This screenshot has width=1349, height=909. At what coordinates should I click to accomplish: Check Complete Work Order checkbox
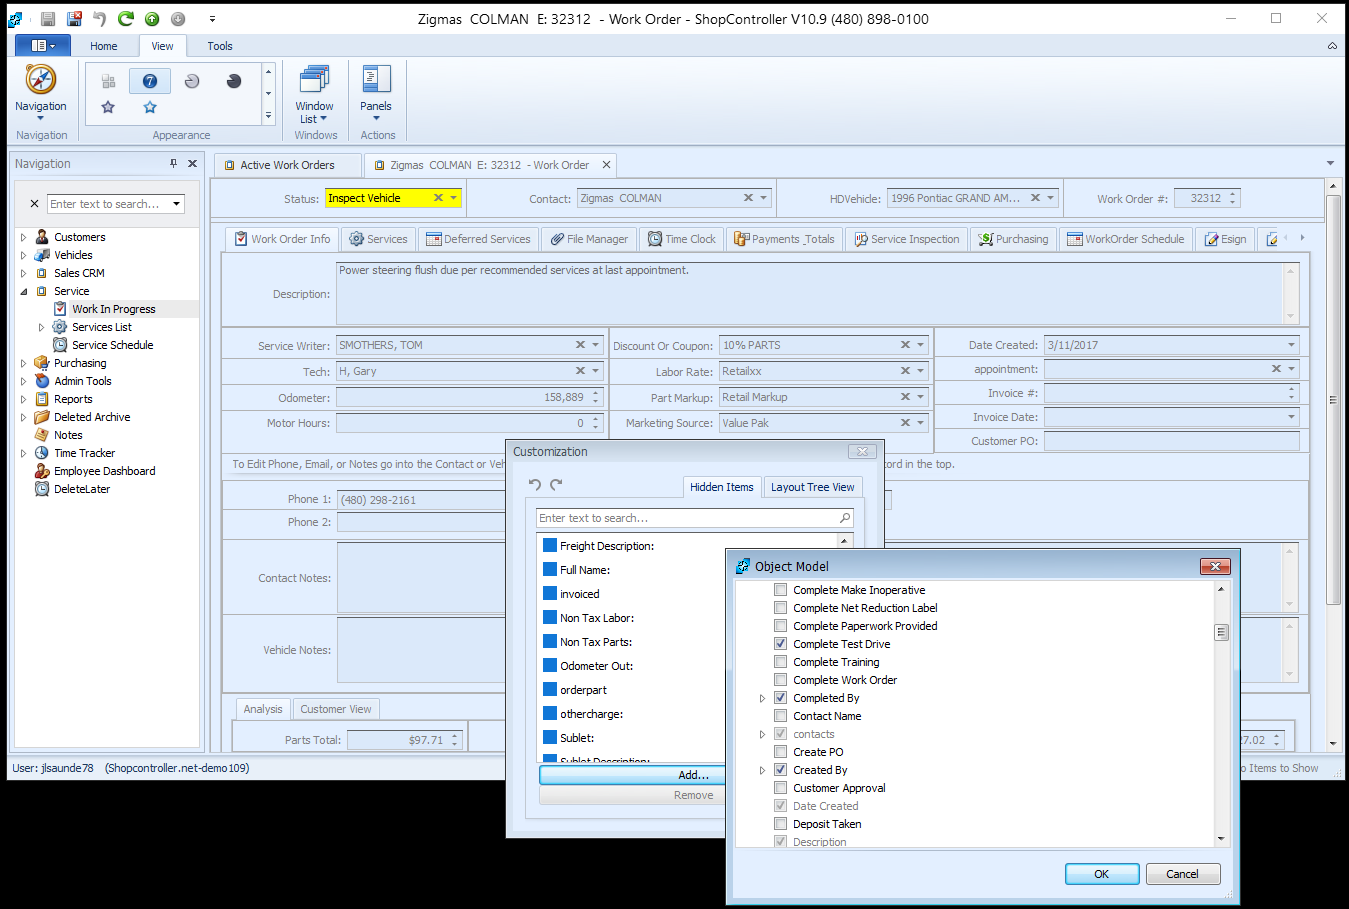781,680
